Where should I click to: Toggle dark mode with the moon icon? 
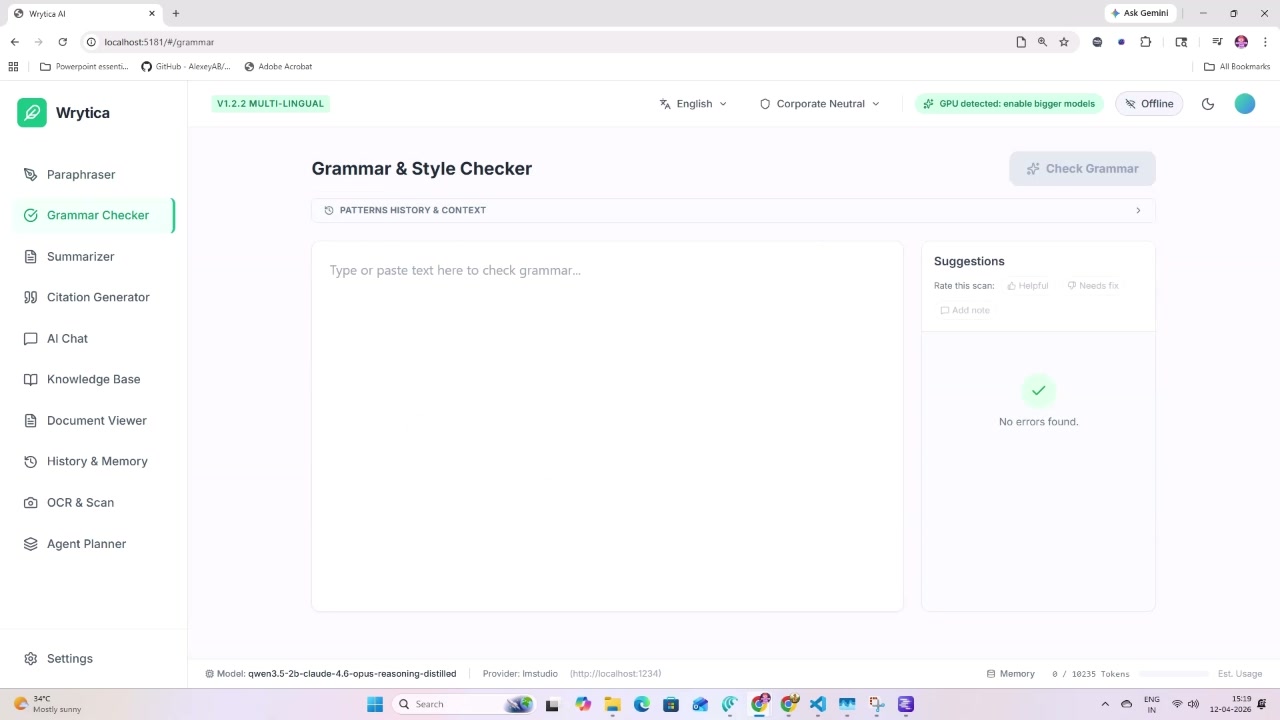pos(1208,103)
